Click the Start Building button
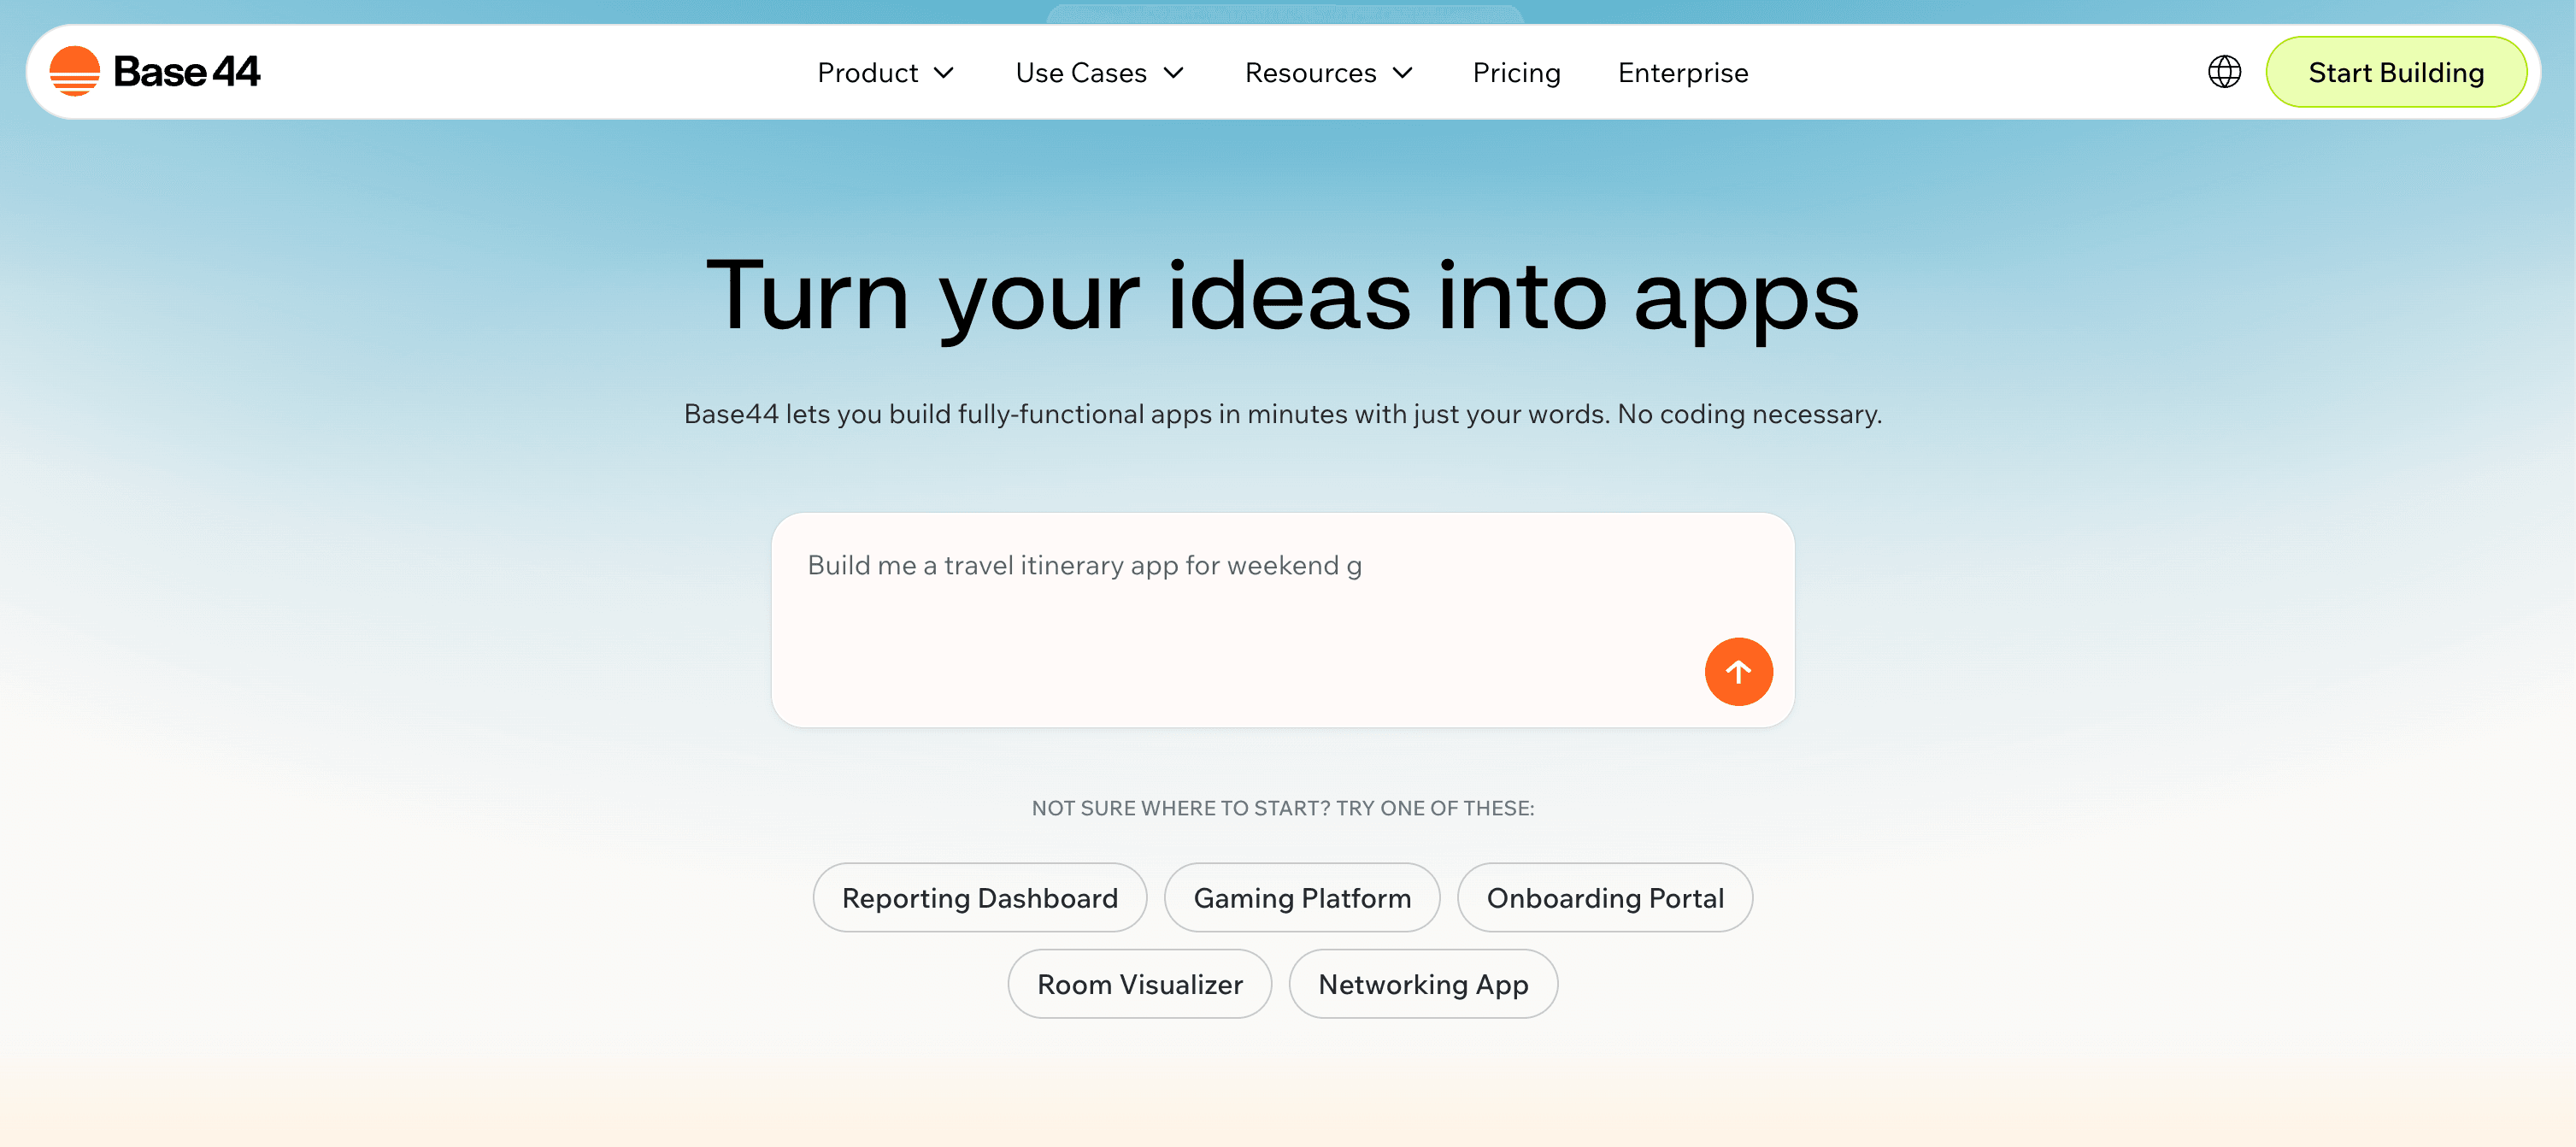Image resolution: width=2576 pixels, height=1147 pixels. [x=2395, y=72]
